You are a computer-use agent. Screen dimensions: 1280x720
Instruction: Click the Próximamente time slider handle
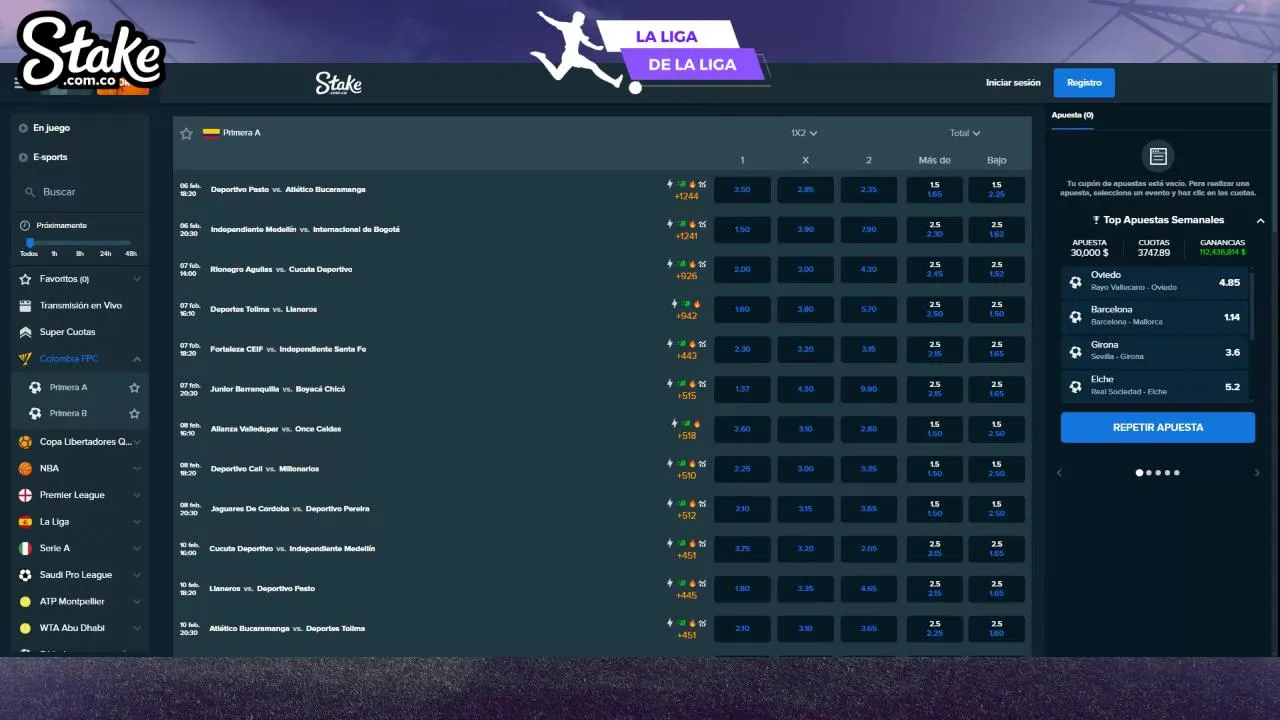click(30, 242)
